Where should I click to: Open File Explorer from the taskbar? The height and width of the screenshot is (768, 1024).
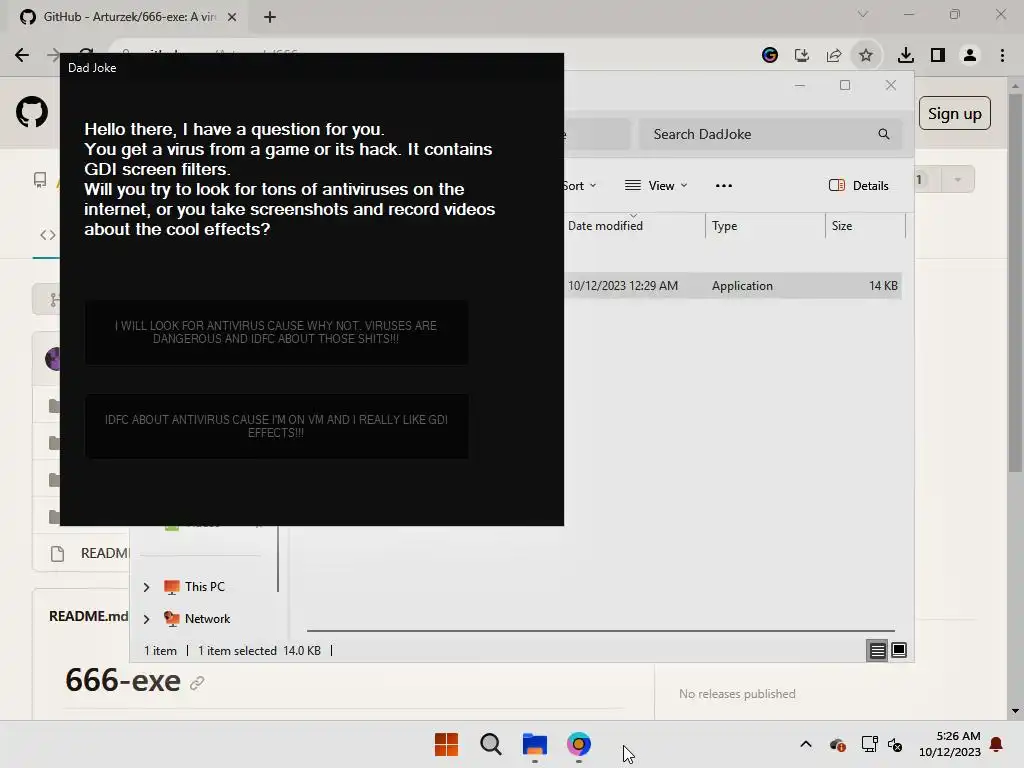(534, 744)
